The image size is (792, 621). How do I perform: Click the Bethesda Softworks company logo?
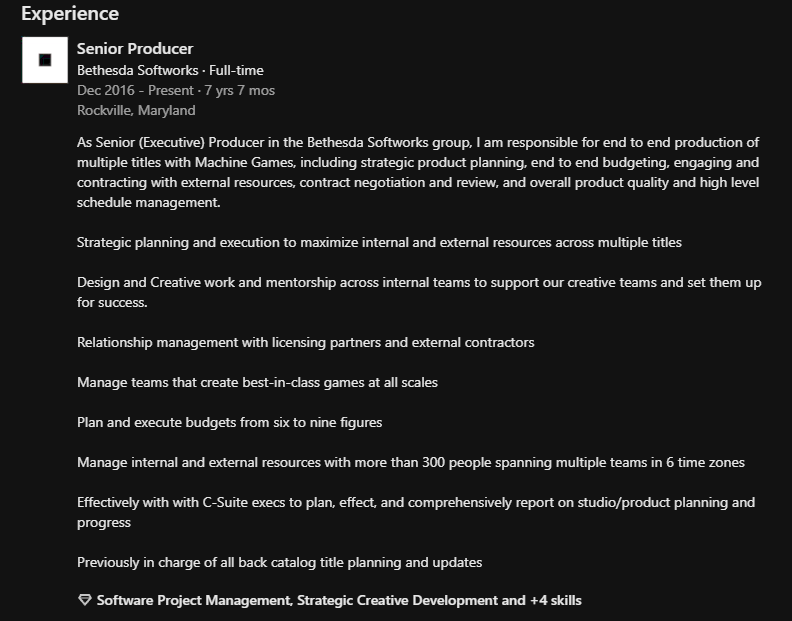coord(45,60)
